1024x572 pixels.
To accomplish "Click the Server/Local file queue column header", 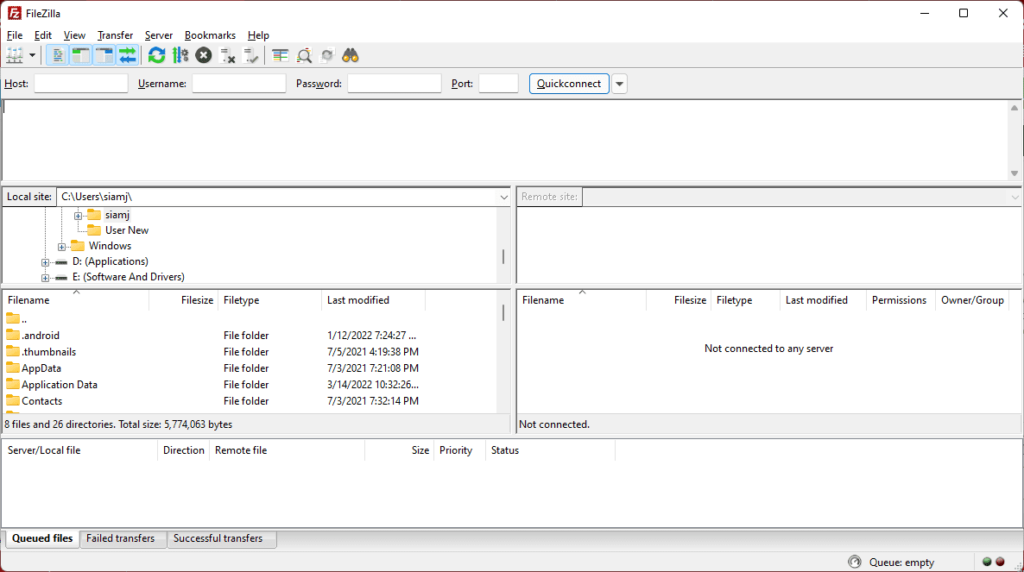I will [80, 451].
